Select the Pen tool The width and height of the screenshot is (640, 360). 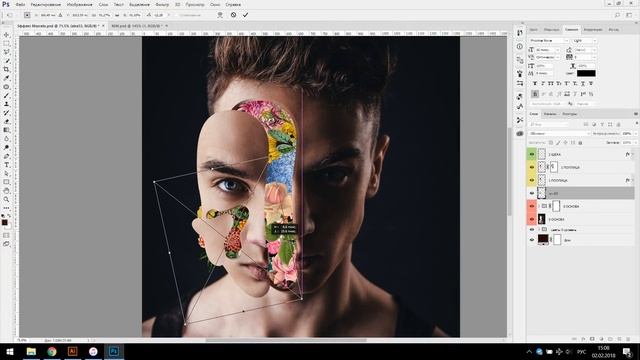[6, 156]
